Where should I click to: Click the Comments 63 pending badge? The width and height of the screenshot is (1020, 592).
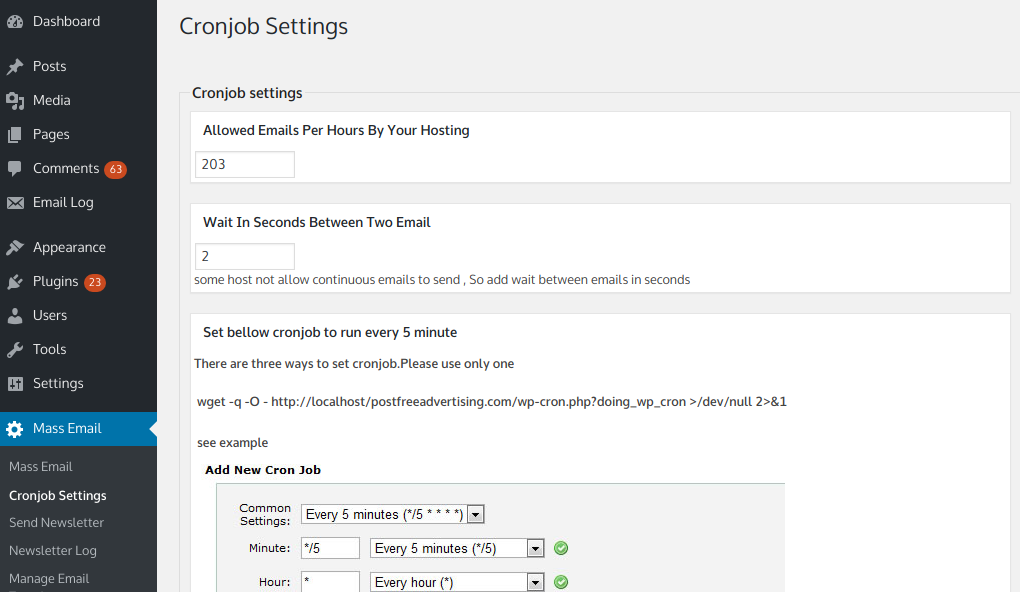coord(116,169)
